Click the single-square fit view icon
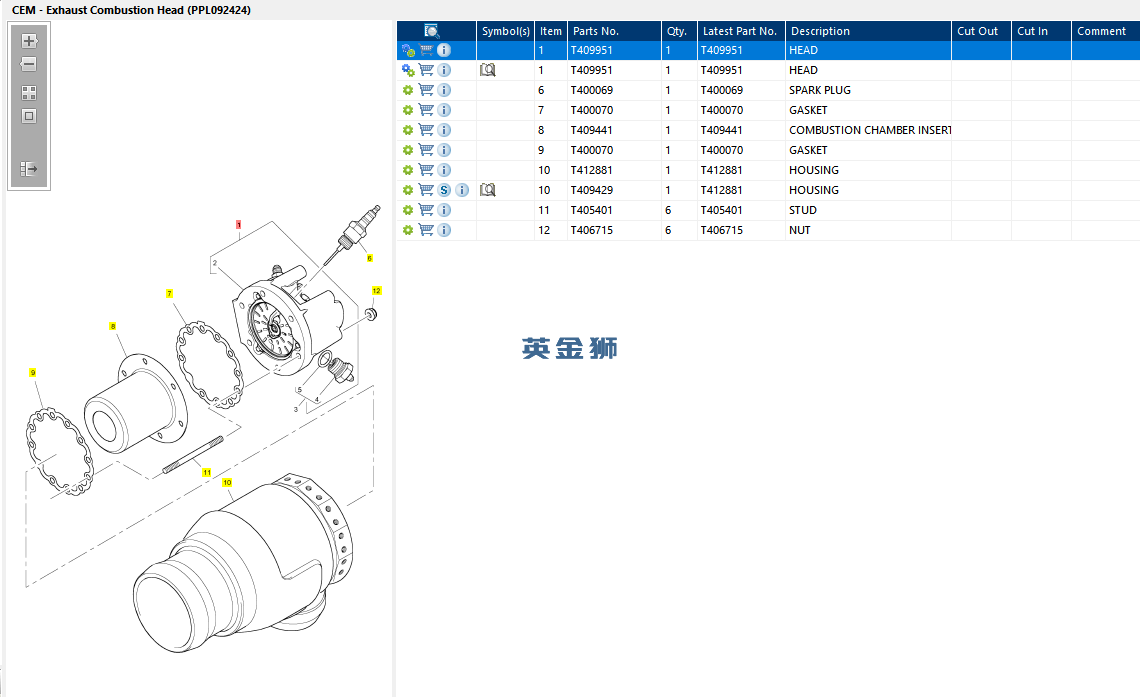Image resolution: width=1140 pixels, height=697 pixels. coord(29,116)
